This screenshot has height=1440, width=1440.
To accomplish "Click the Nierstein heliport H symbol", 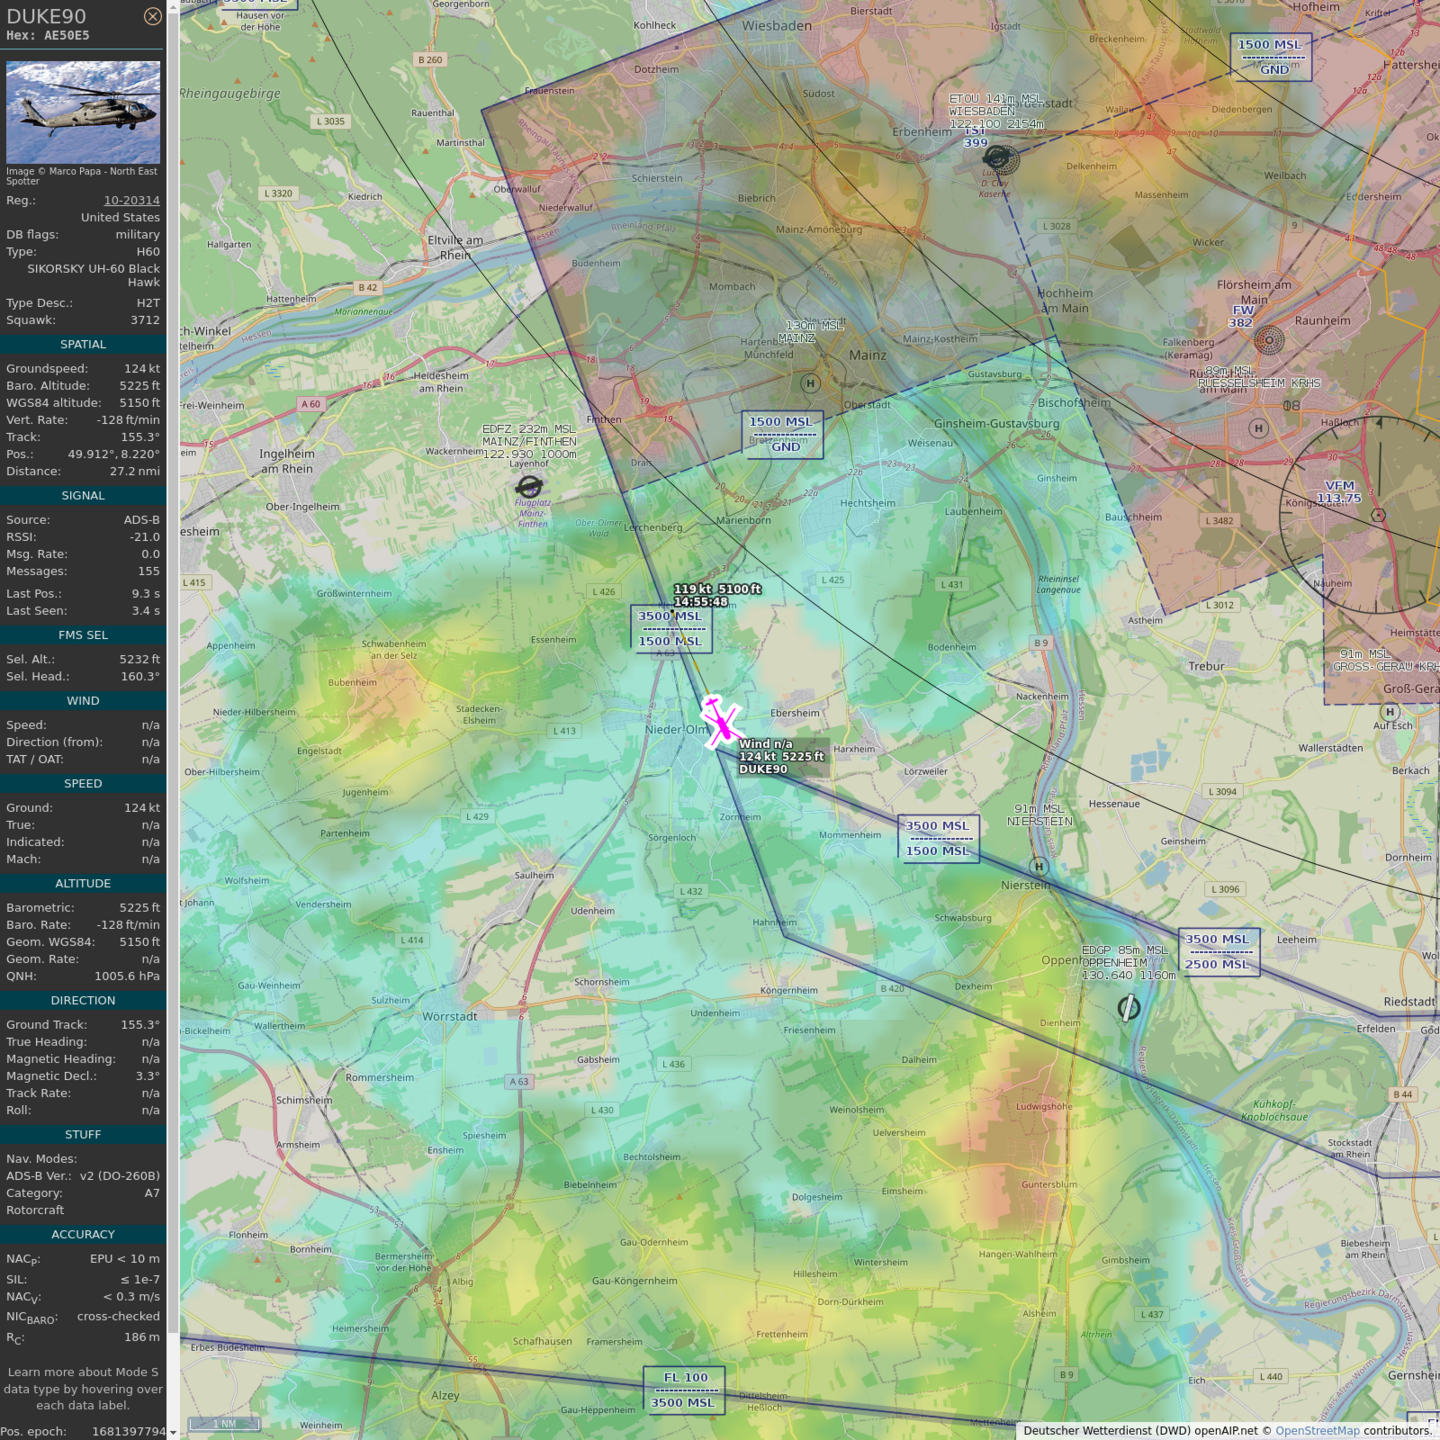I will 1039,866.
